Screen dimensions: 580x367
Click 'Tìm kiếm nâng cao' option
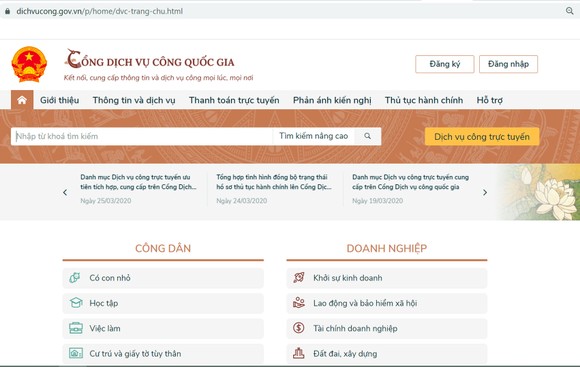pyautogui.click(x=314, y=136)
